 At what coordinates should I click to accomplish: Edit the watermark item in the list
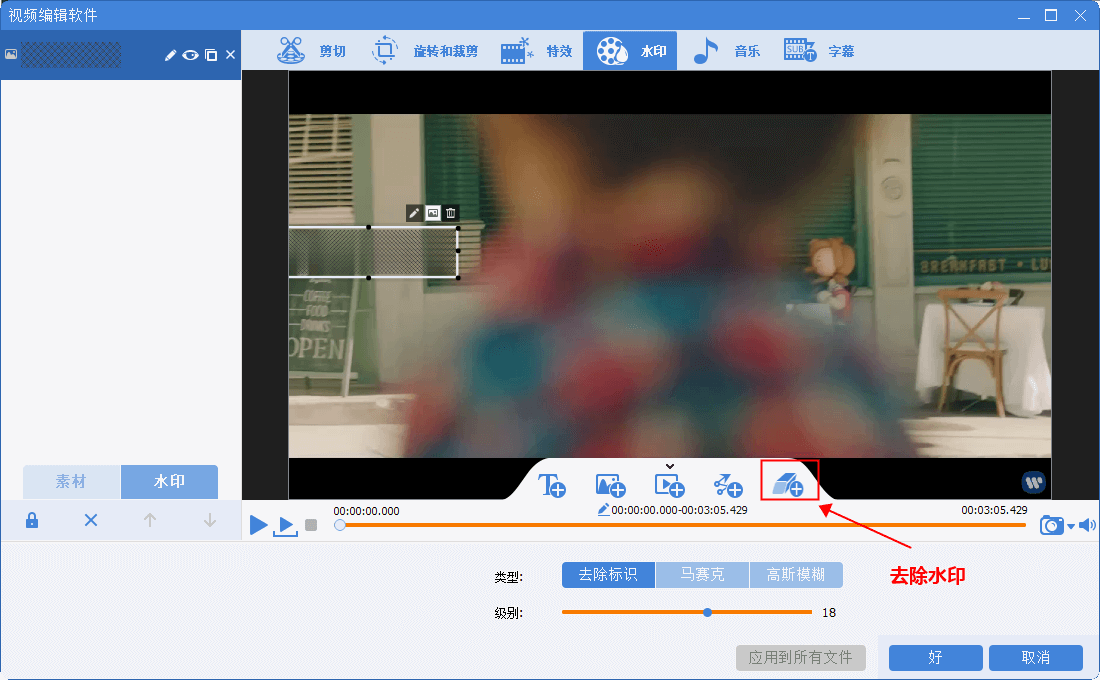[x=170, y=55]
